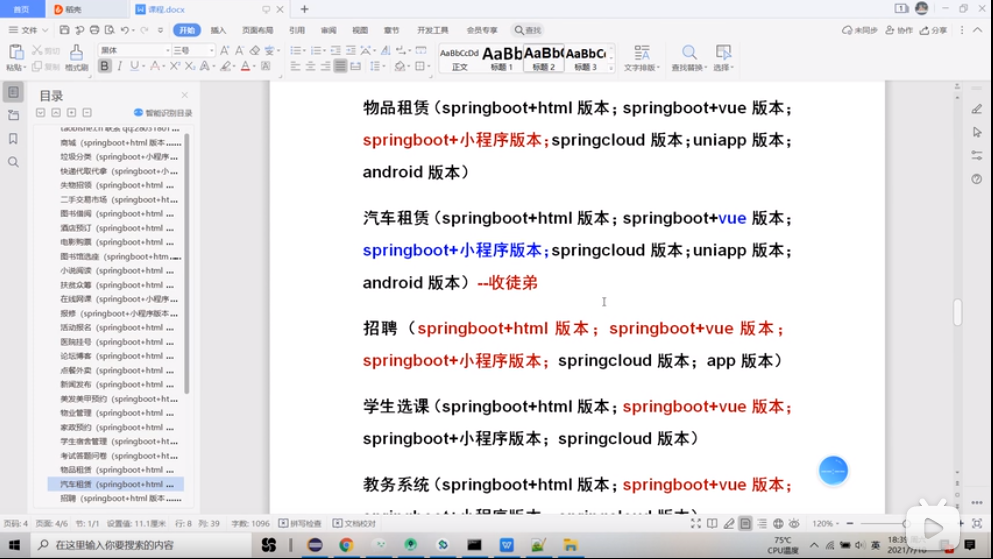The height and width of the screenshot is (559, 993).
Task: Click the Cut (剪切) scissors icon
Action: pos(37,50)
